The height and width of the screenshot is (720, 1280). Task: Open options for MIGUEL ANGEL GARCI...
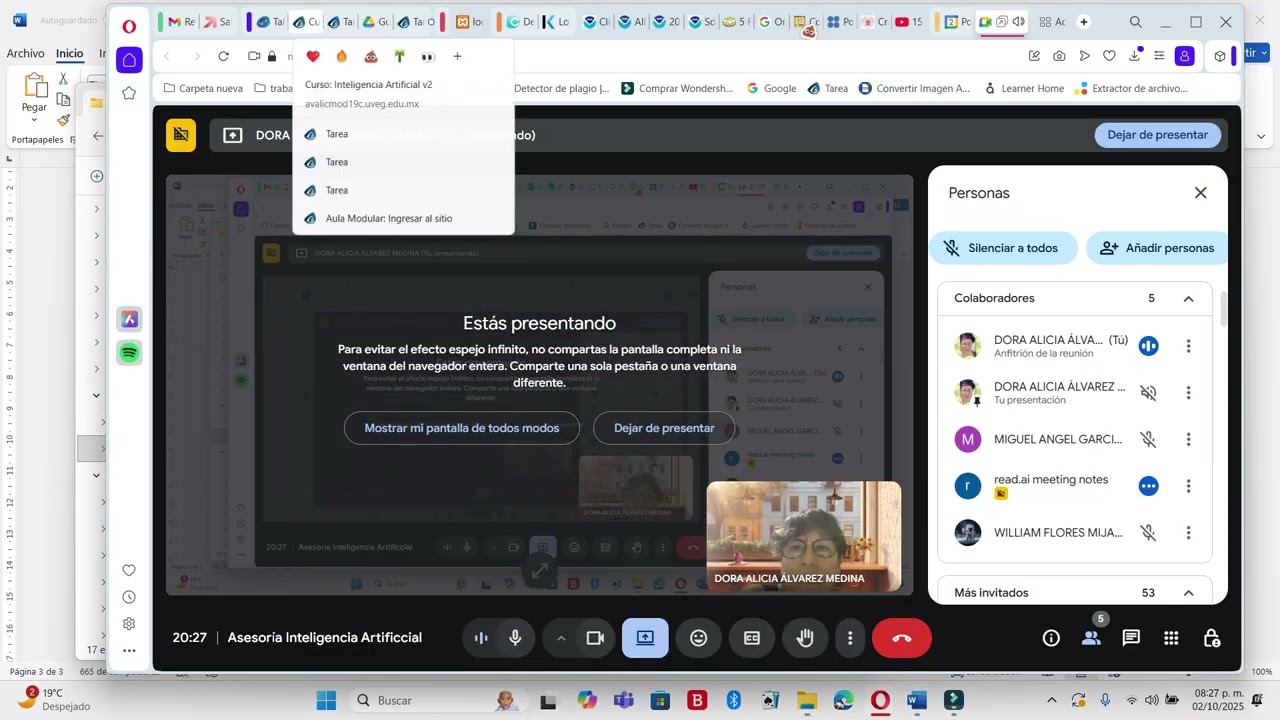tap(1188, 439)
